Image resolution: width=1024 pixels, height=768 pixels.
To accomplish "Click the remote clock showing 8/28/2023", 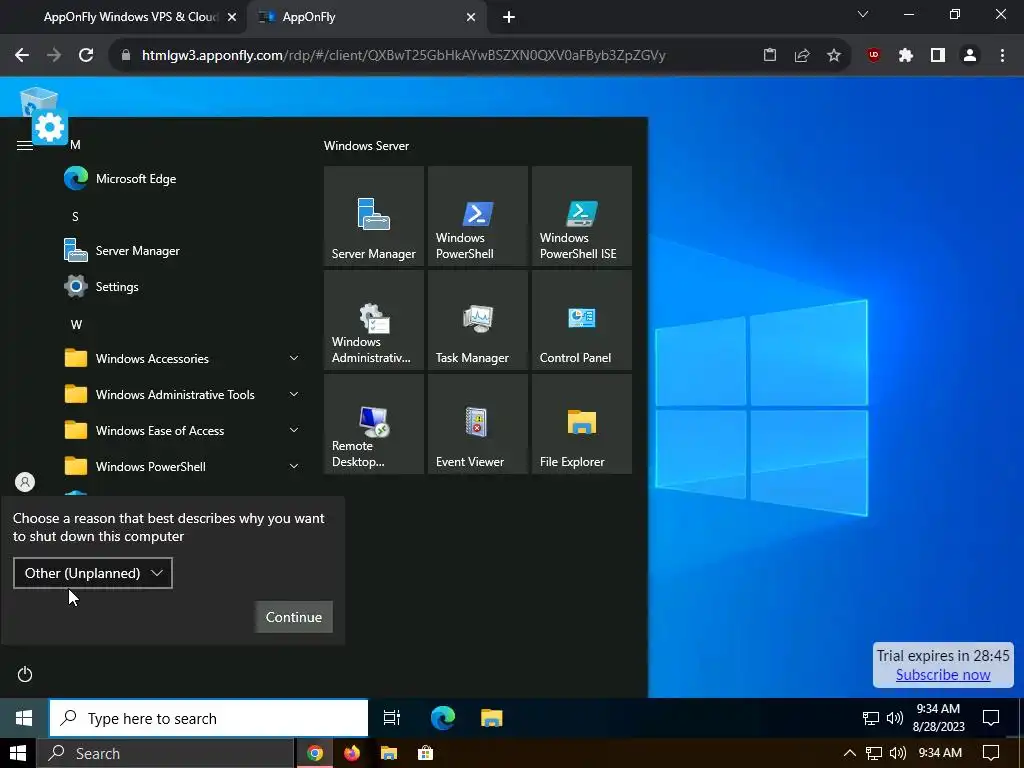I will coord(938,718).
